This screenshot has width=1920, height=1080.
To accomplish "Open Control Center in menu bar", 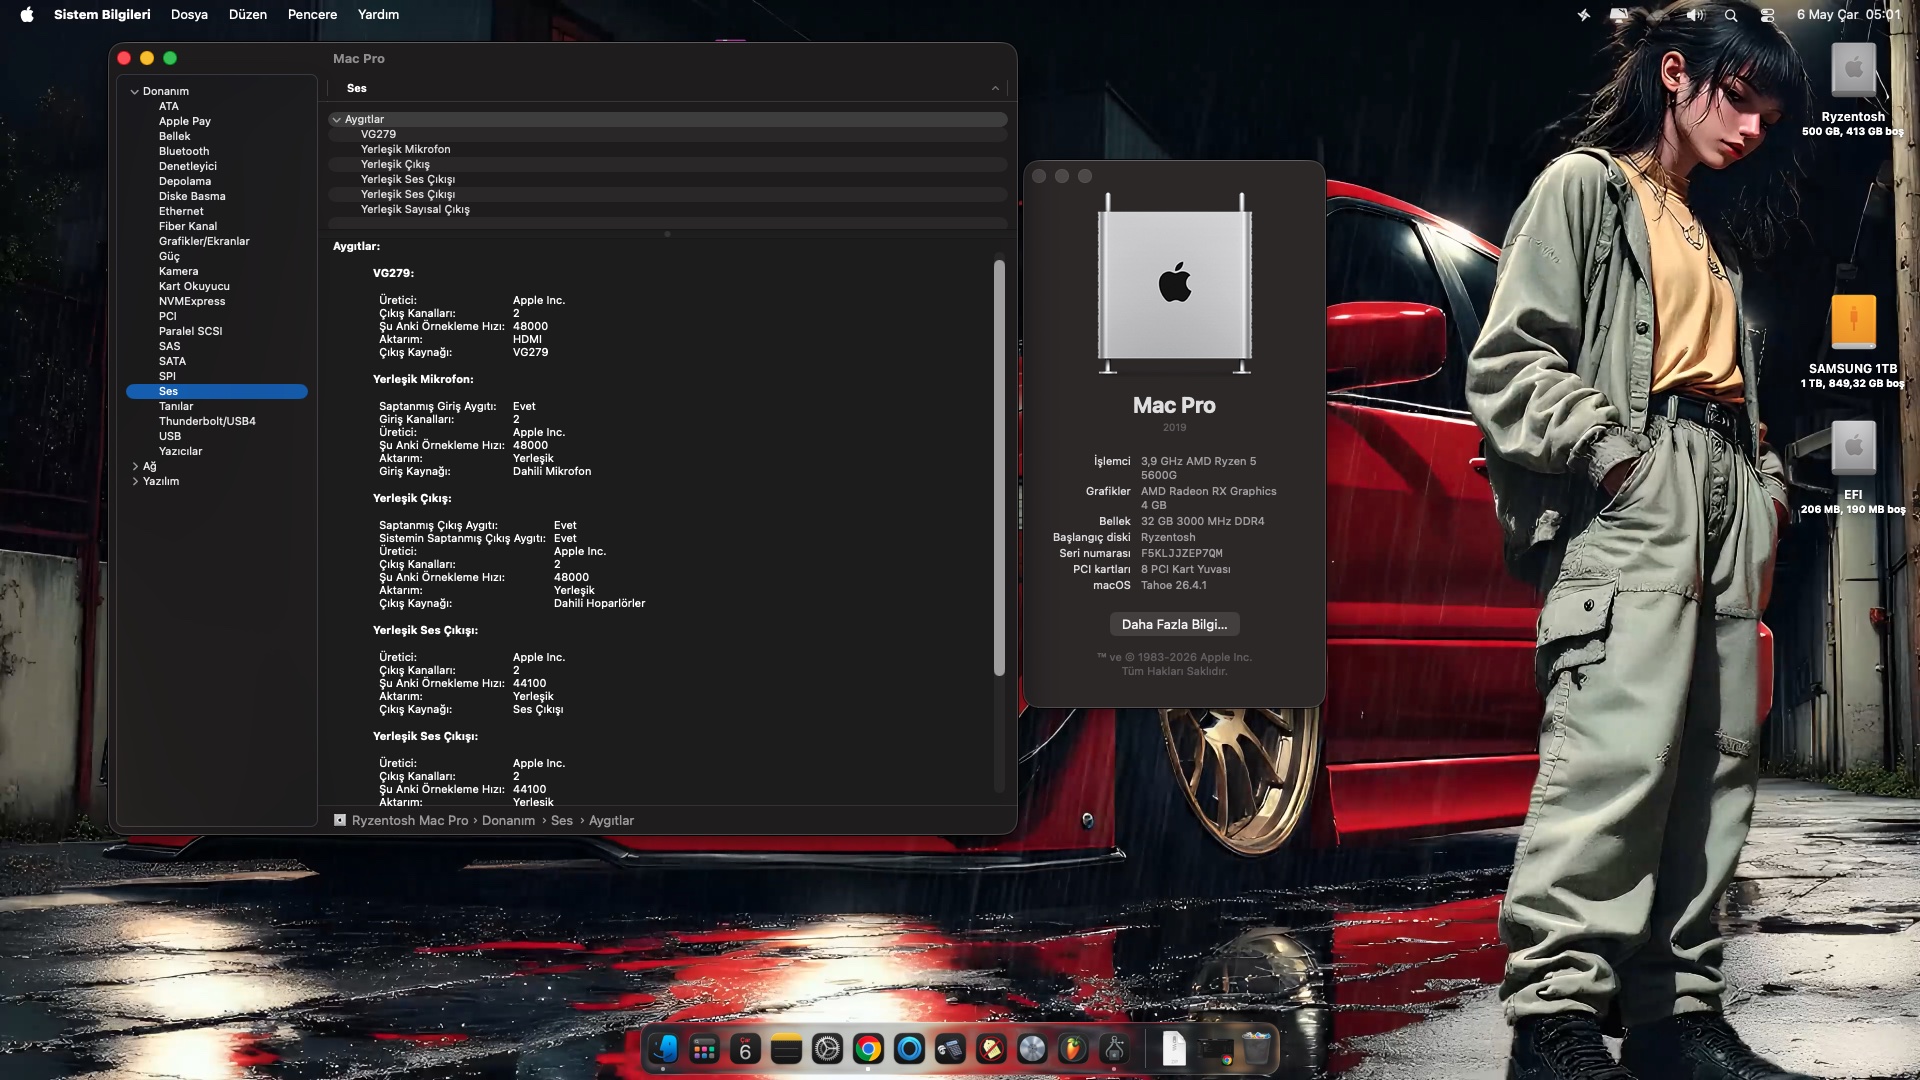I will (1767, 15).
